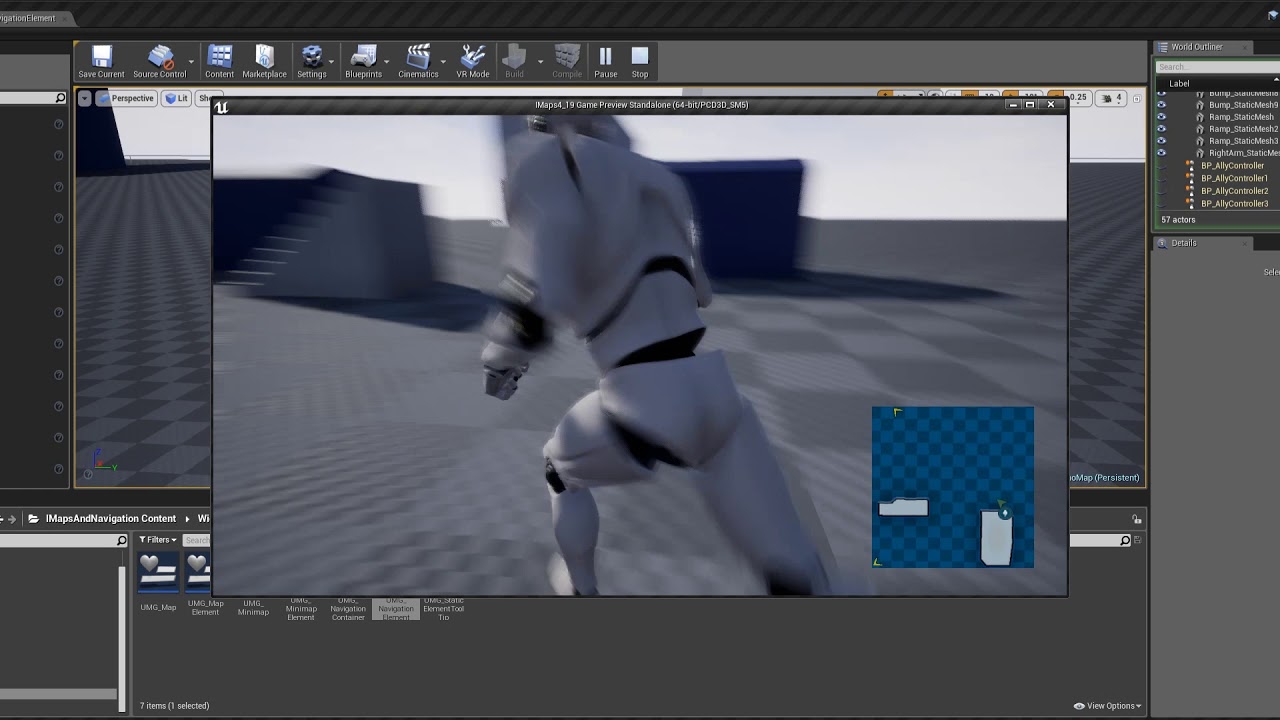Select BP_AllyController2 in the outliner
This screenshot has height=720, width=1280.
tap(1234, 191)
